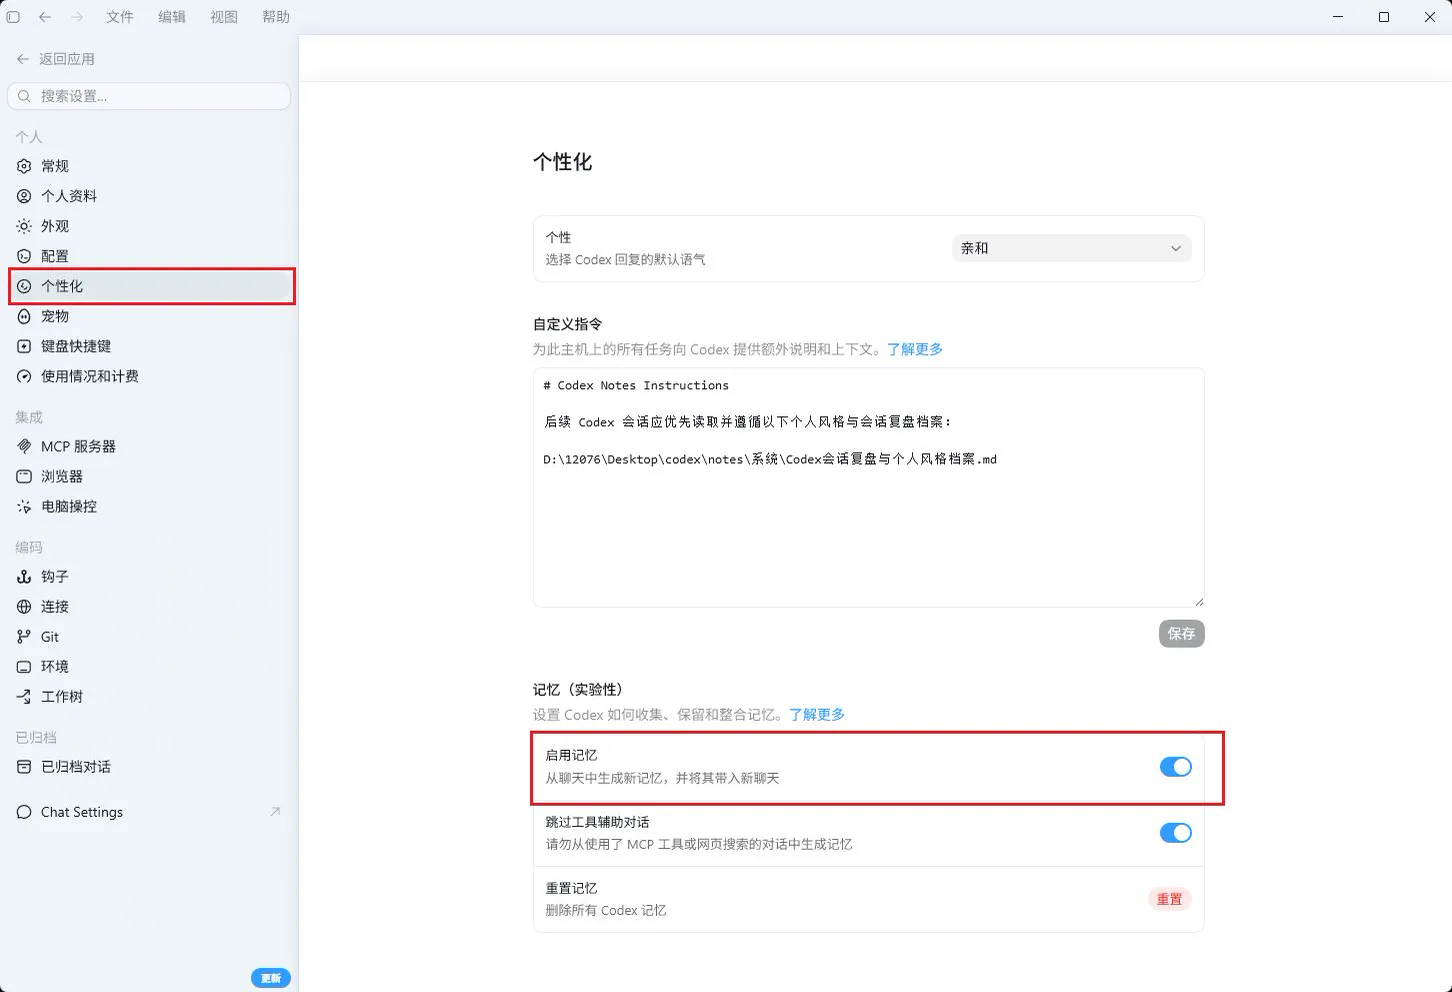The height and width of the screenshot is (992, 1452).
Task: Go to 使用情况和计费 settings
Action: tap(149, 376)
